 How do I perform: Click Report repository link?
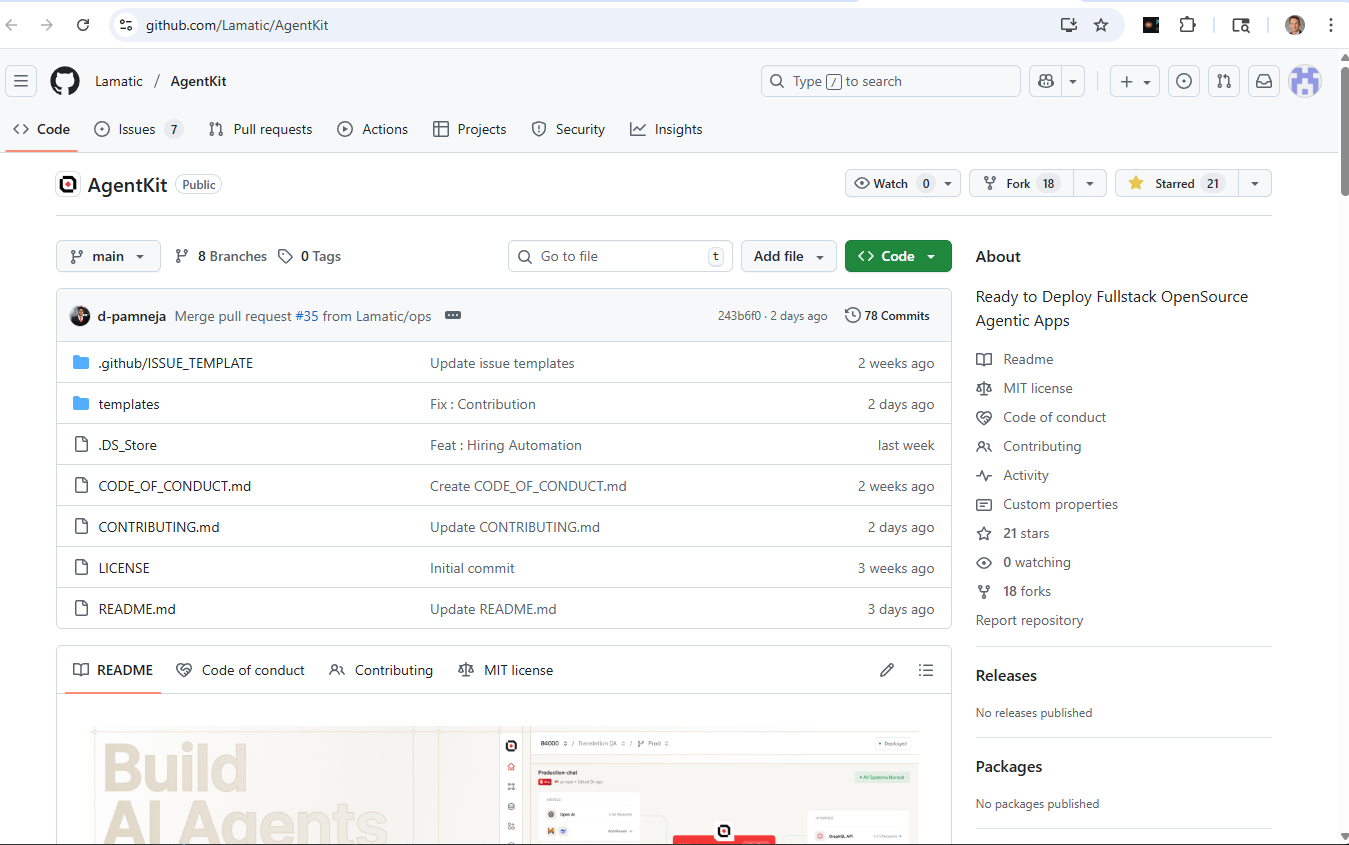tap(1029, 620)
